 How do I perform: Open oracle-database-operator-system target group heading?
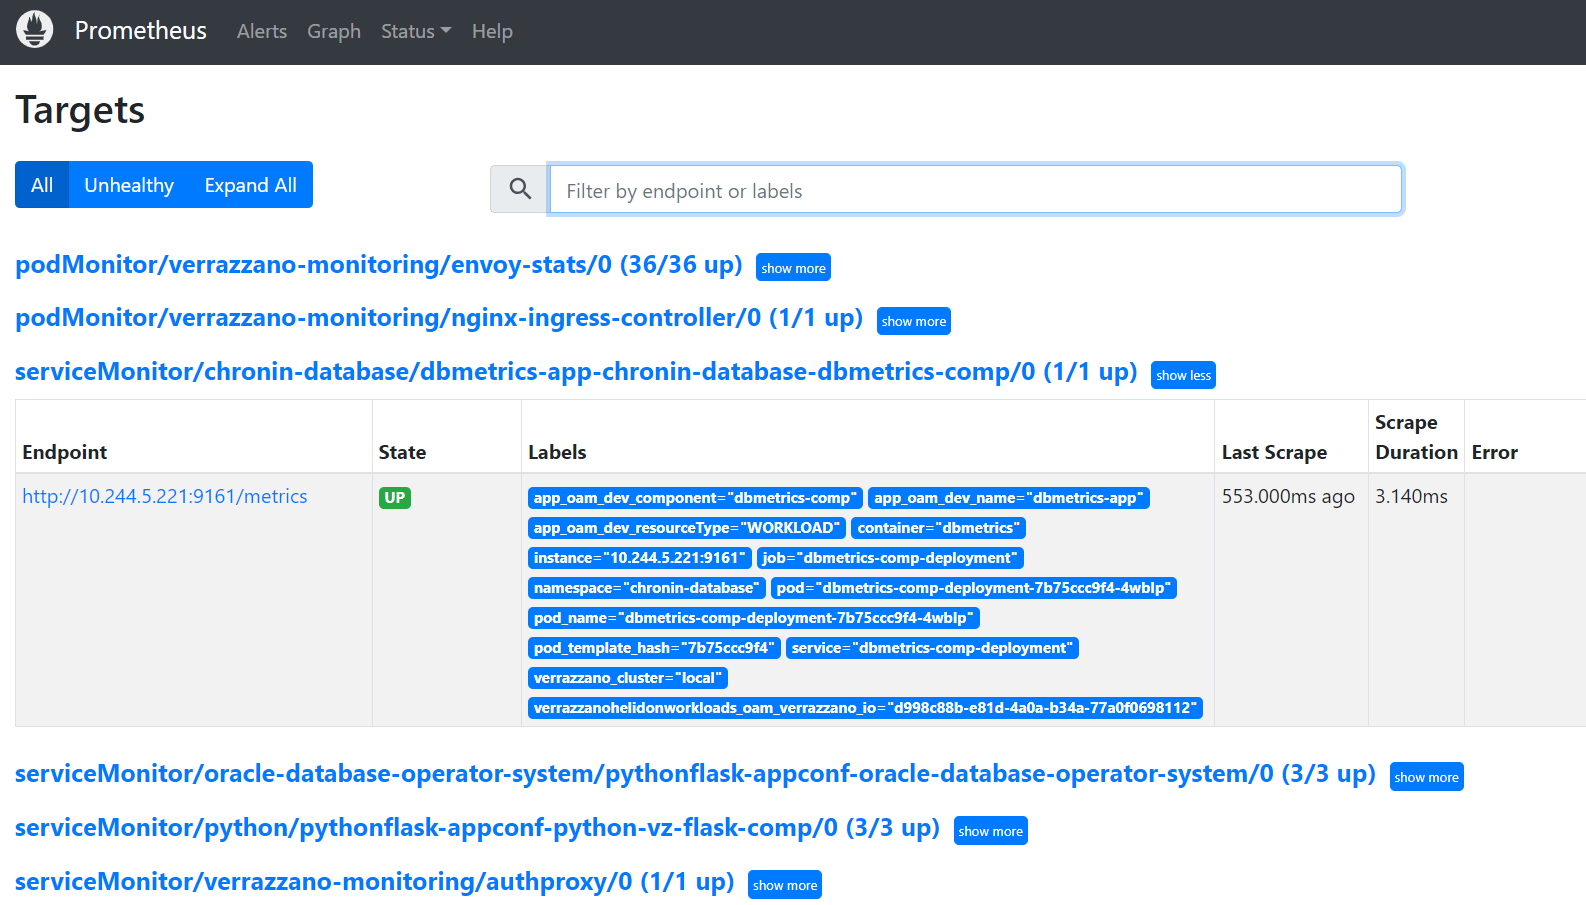[695, 774]
